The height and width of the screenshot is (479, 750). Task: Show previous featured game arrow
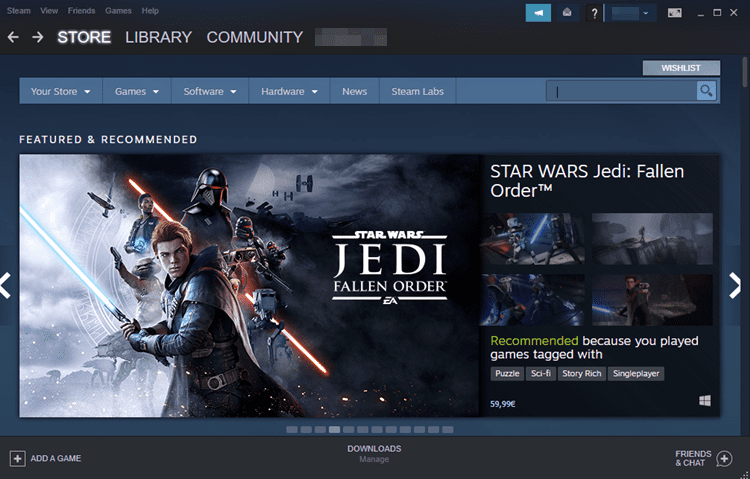click(x=6, y=286)
